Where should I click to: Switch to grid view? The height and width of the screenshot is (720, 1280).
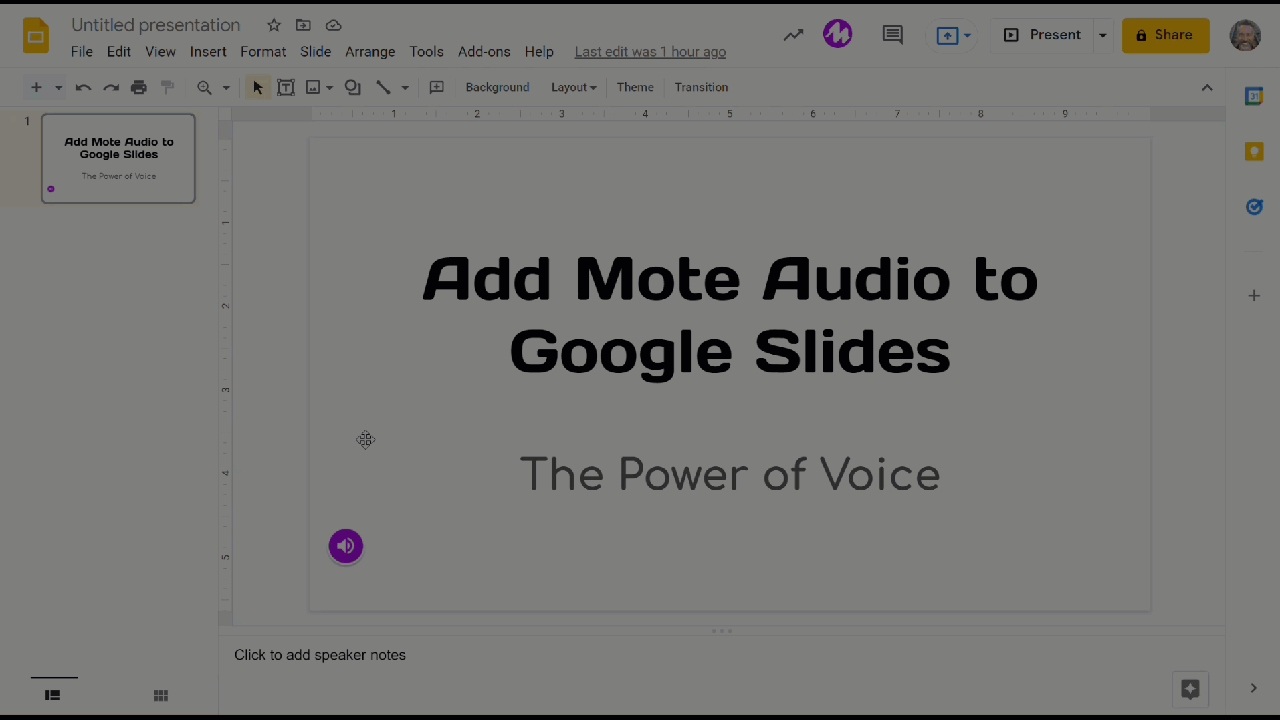160,695
